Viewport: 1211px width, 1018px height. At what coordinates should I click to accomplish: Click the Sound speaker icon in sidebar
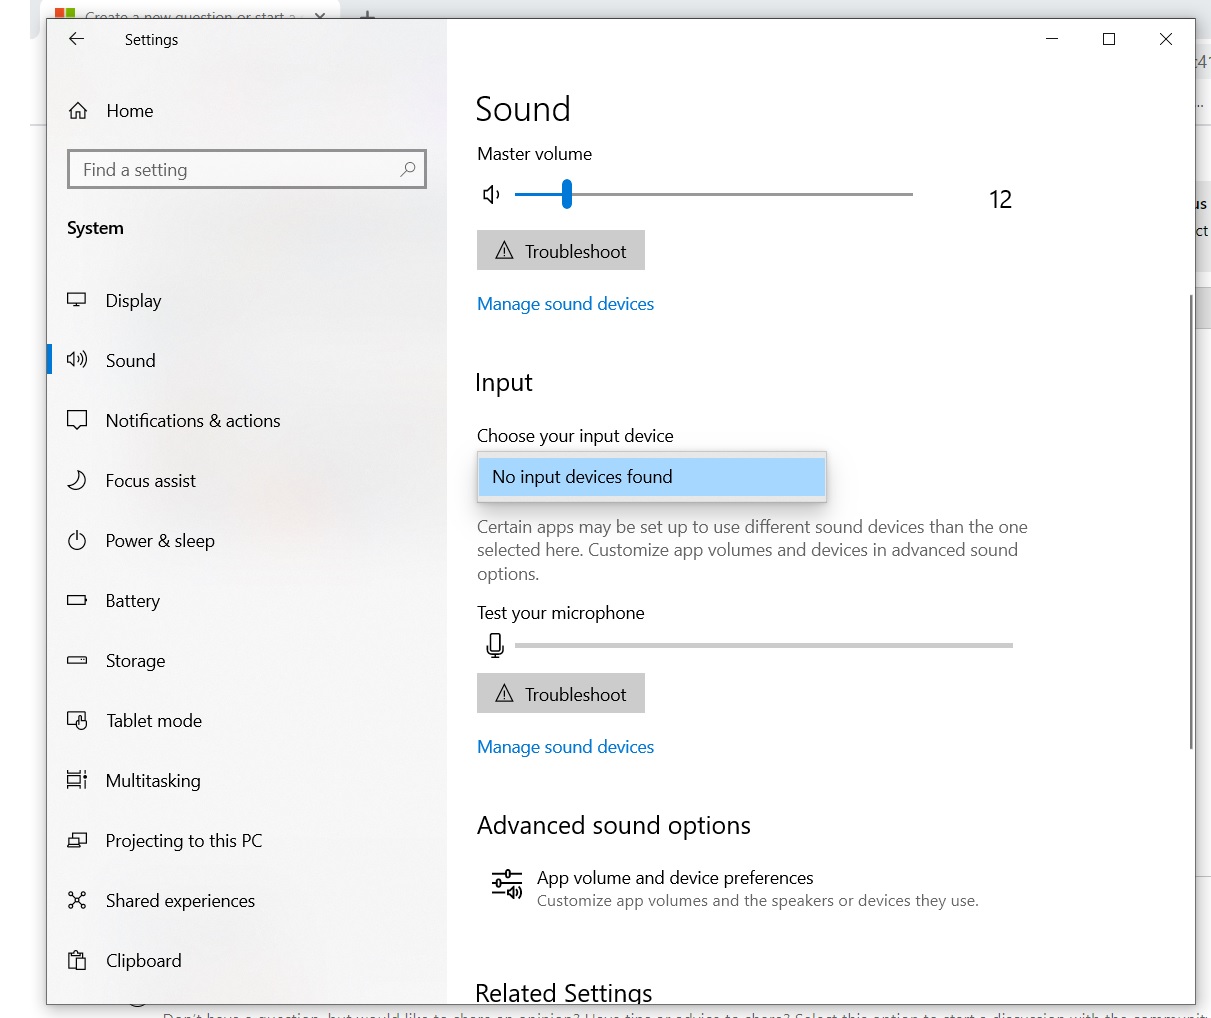(x=77, y=360)
